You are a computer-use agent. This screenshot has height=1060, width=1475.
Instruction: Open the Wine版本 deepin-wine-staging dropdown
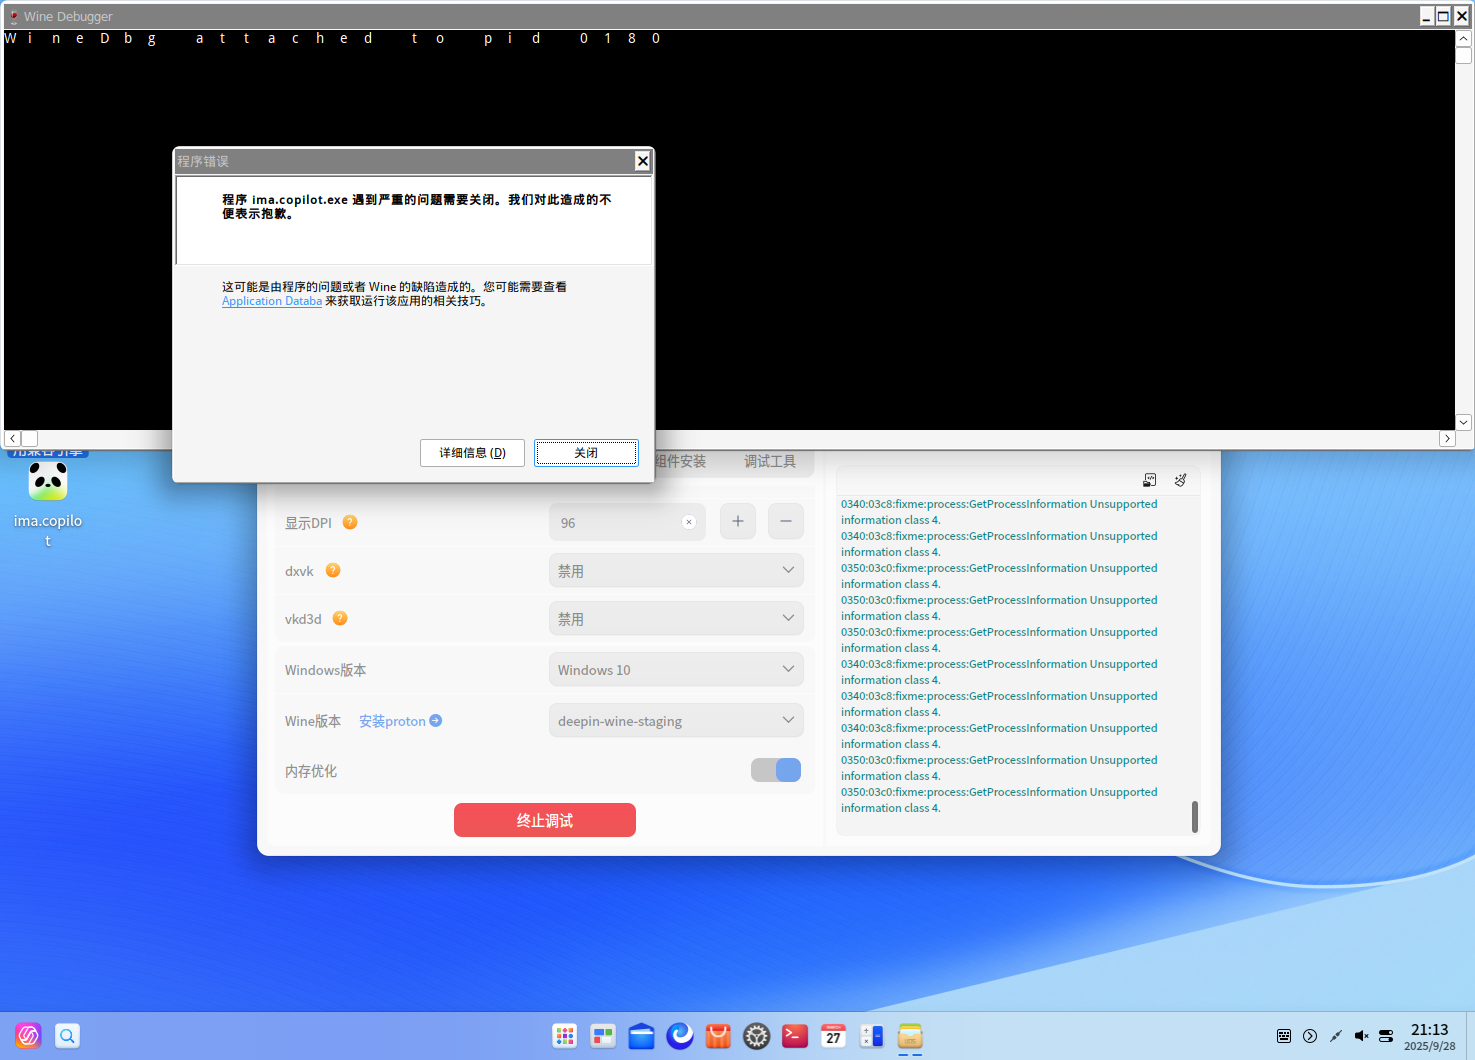[676, 721]
